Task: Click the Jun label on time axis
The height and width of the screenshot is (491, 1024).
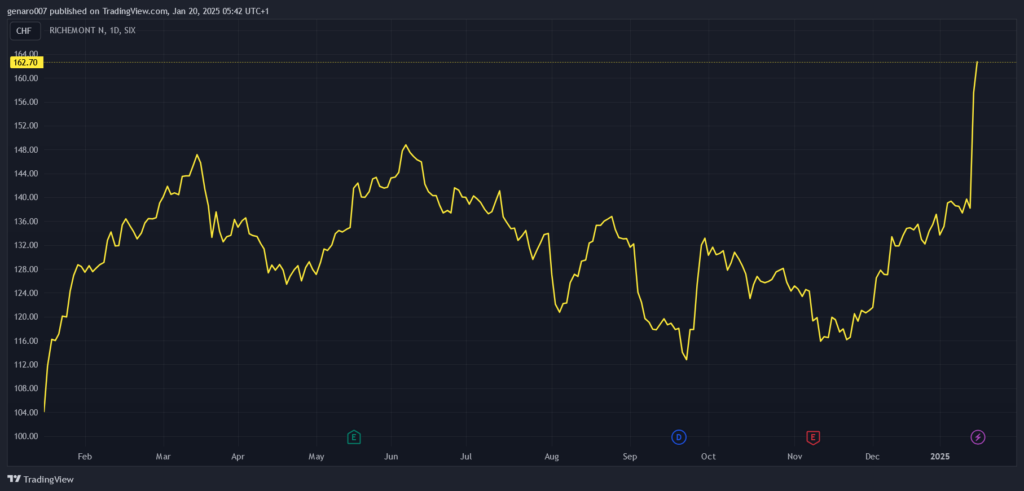Action: (x=392, y=457)
